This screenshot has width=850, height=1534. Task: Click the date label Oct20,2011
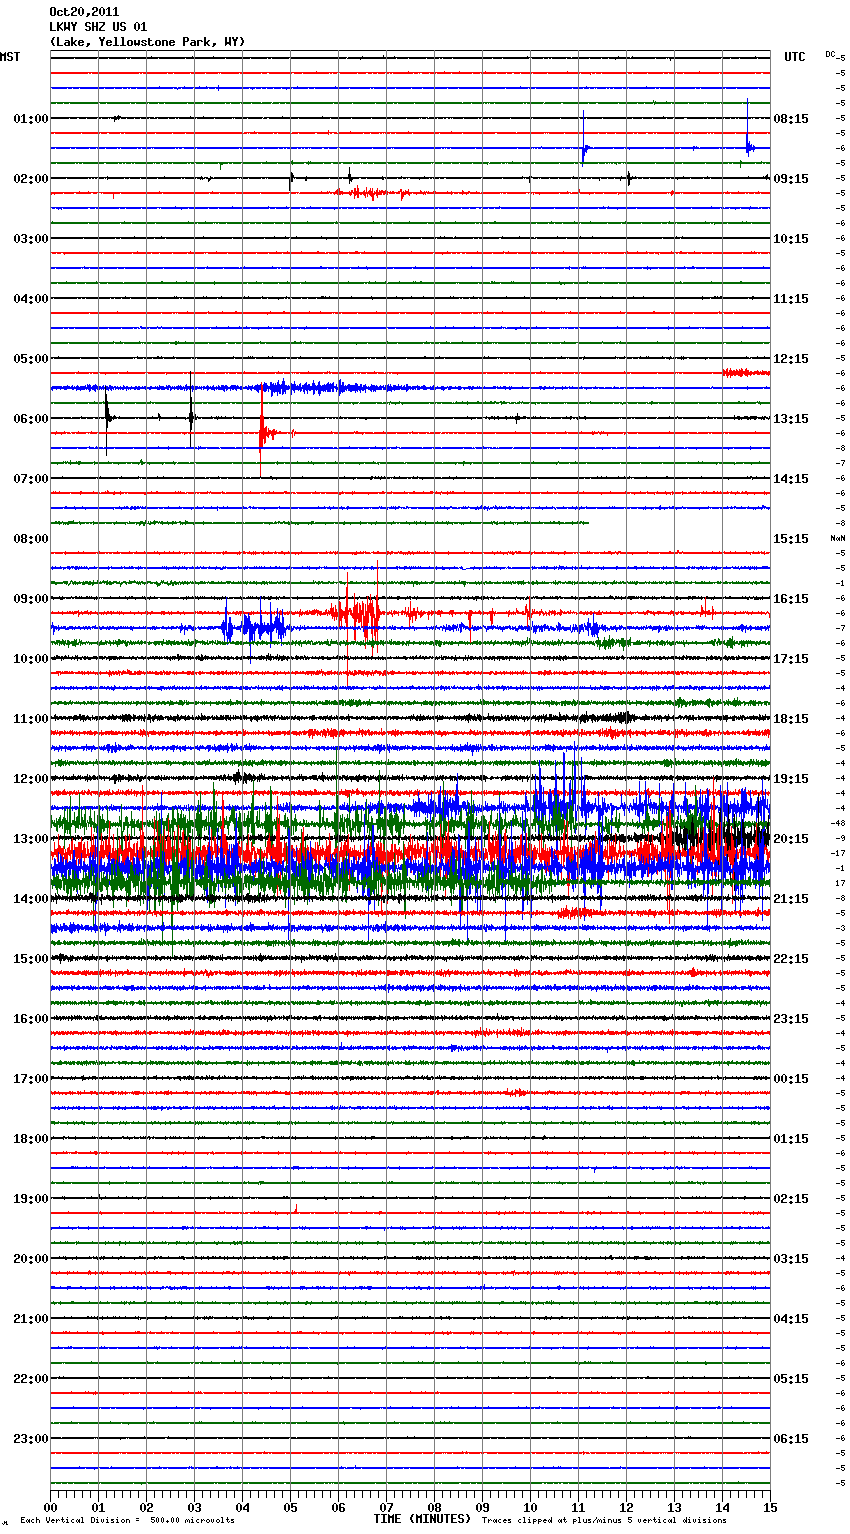(84, 12)
